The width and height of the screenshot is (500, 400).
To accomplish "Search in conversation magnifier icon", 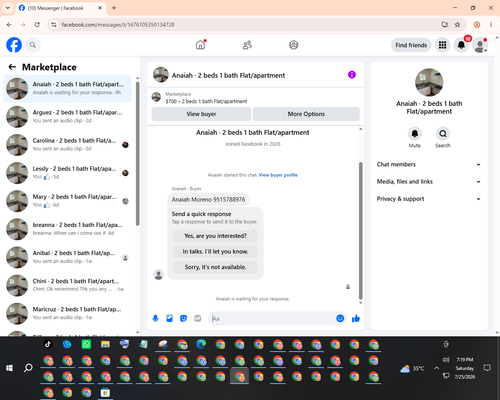I will click(443, 134).
